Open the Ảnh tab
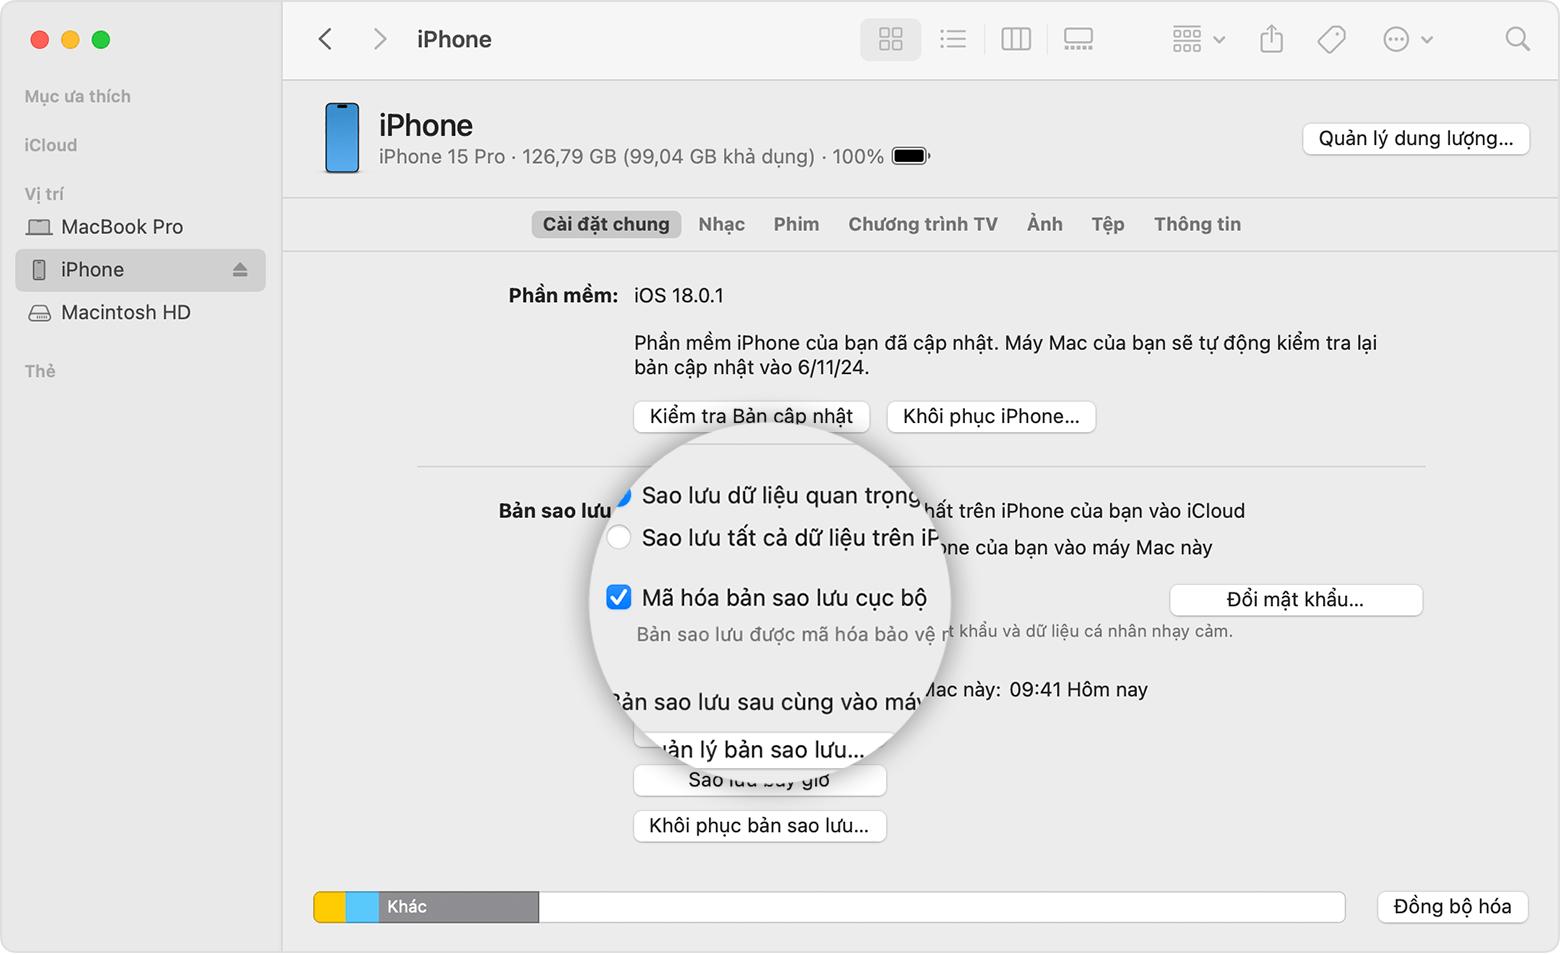The width and height of the screenshot is (1560, 954). coord(1045,224)
